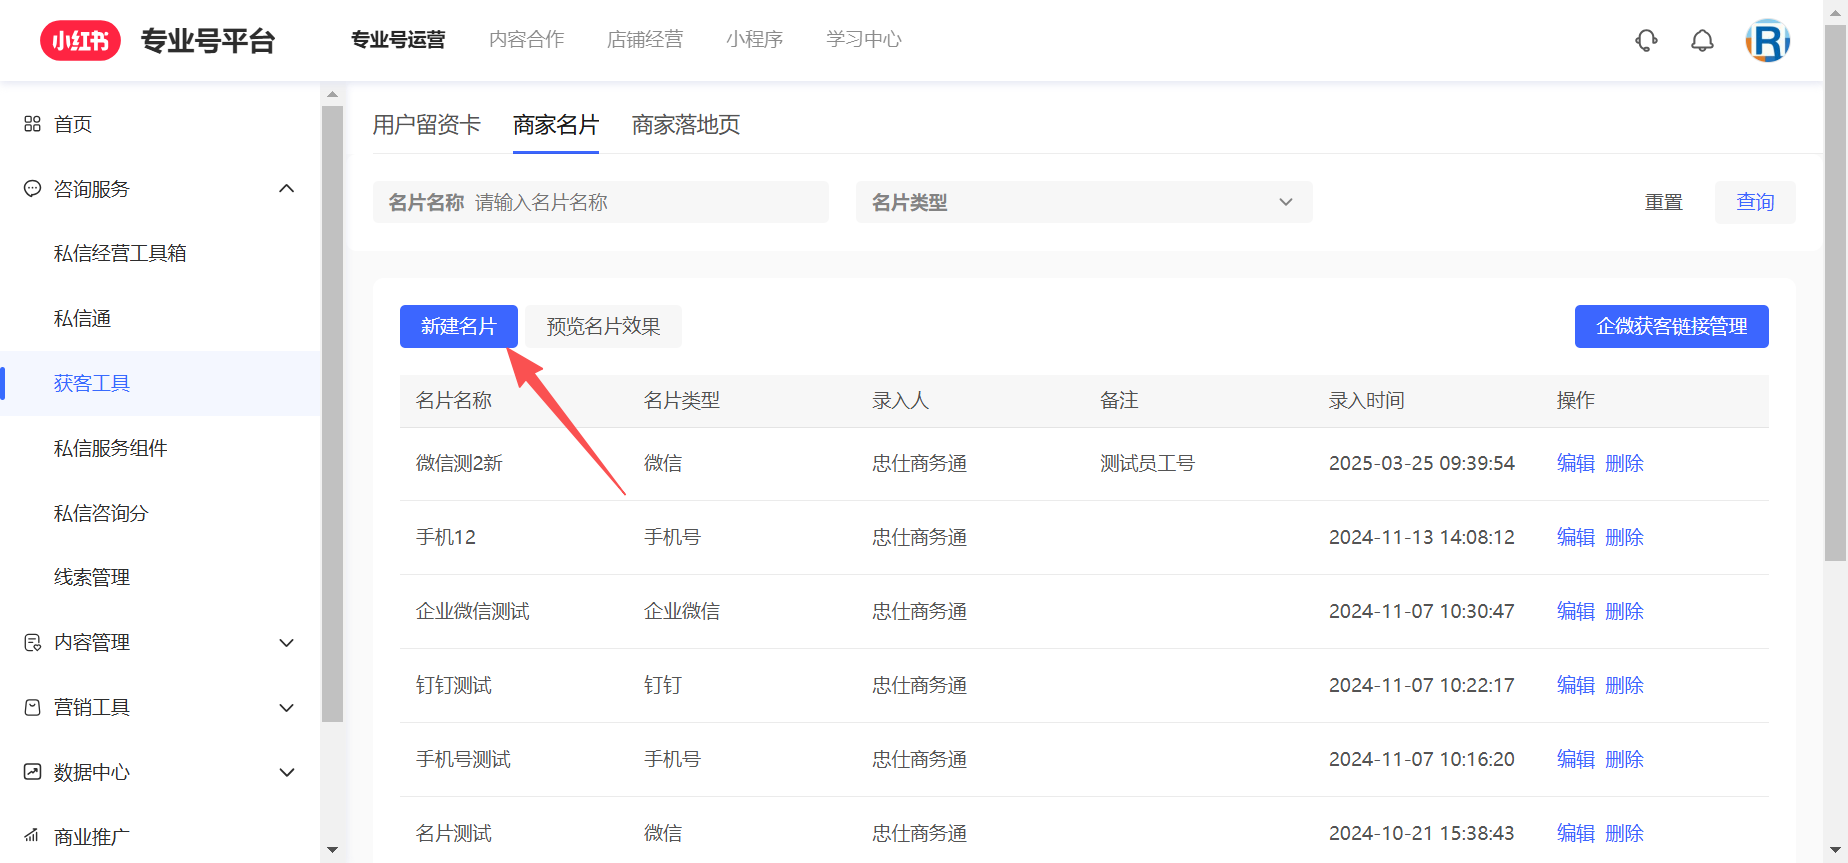Expand the 数据中心 section chevron
This screenshot has height=863, width=1848.
click(287, 772)
